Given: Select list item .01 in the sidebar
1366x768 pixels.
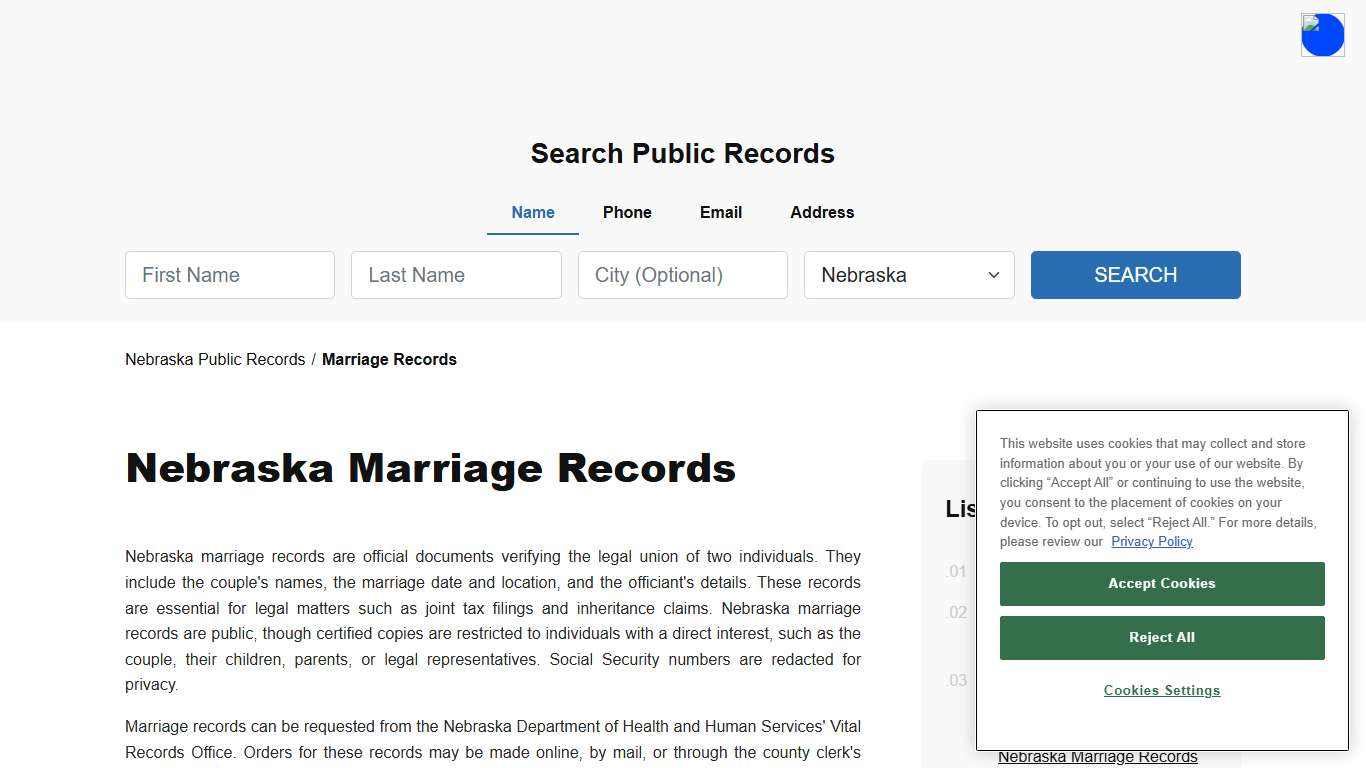Looking at the screenshot, I should (x=956, y=571).
